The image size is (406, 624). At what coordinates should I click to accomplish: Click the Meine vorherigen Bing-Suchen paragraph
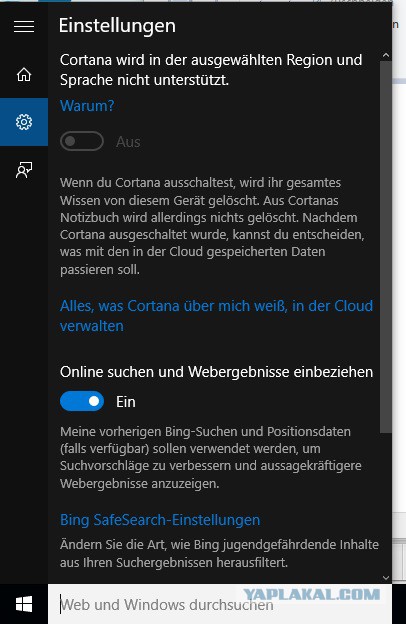211,457
